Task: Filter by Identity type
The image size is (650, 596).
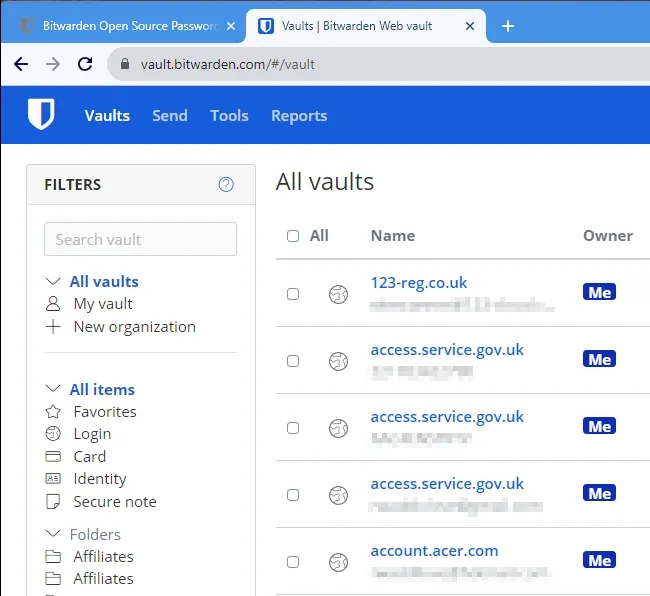Action: (x=100, y=479)
